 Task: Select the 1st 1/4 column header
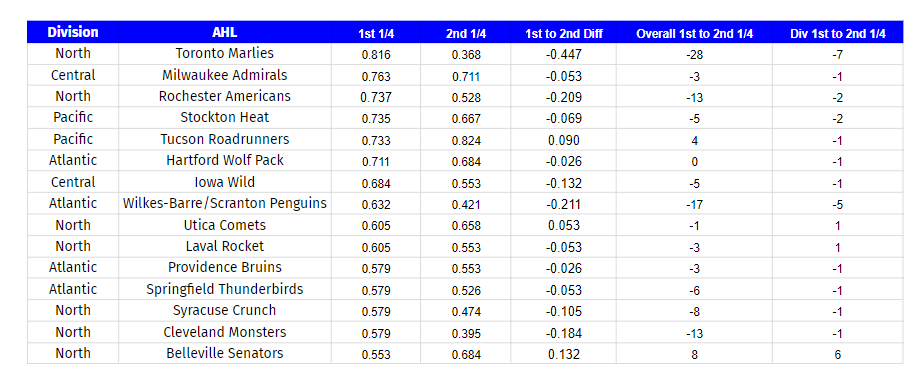[376, 33]
